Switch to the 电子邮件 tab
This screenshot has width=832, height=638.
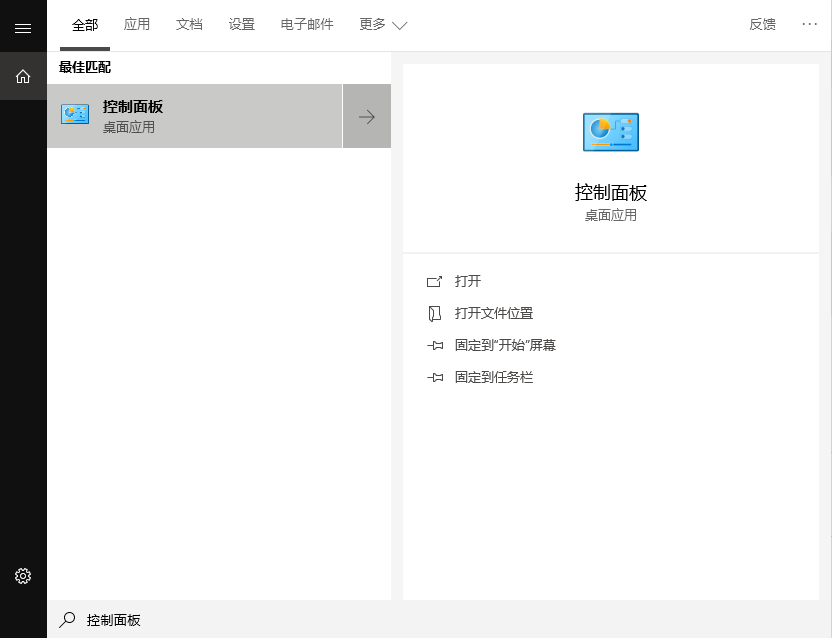coord(307,24)
